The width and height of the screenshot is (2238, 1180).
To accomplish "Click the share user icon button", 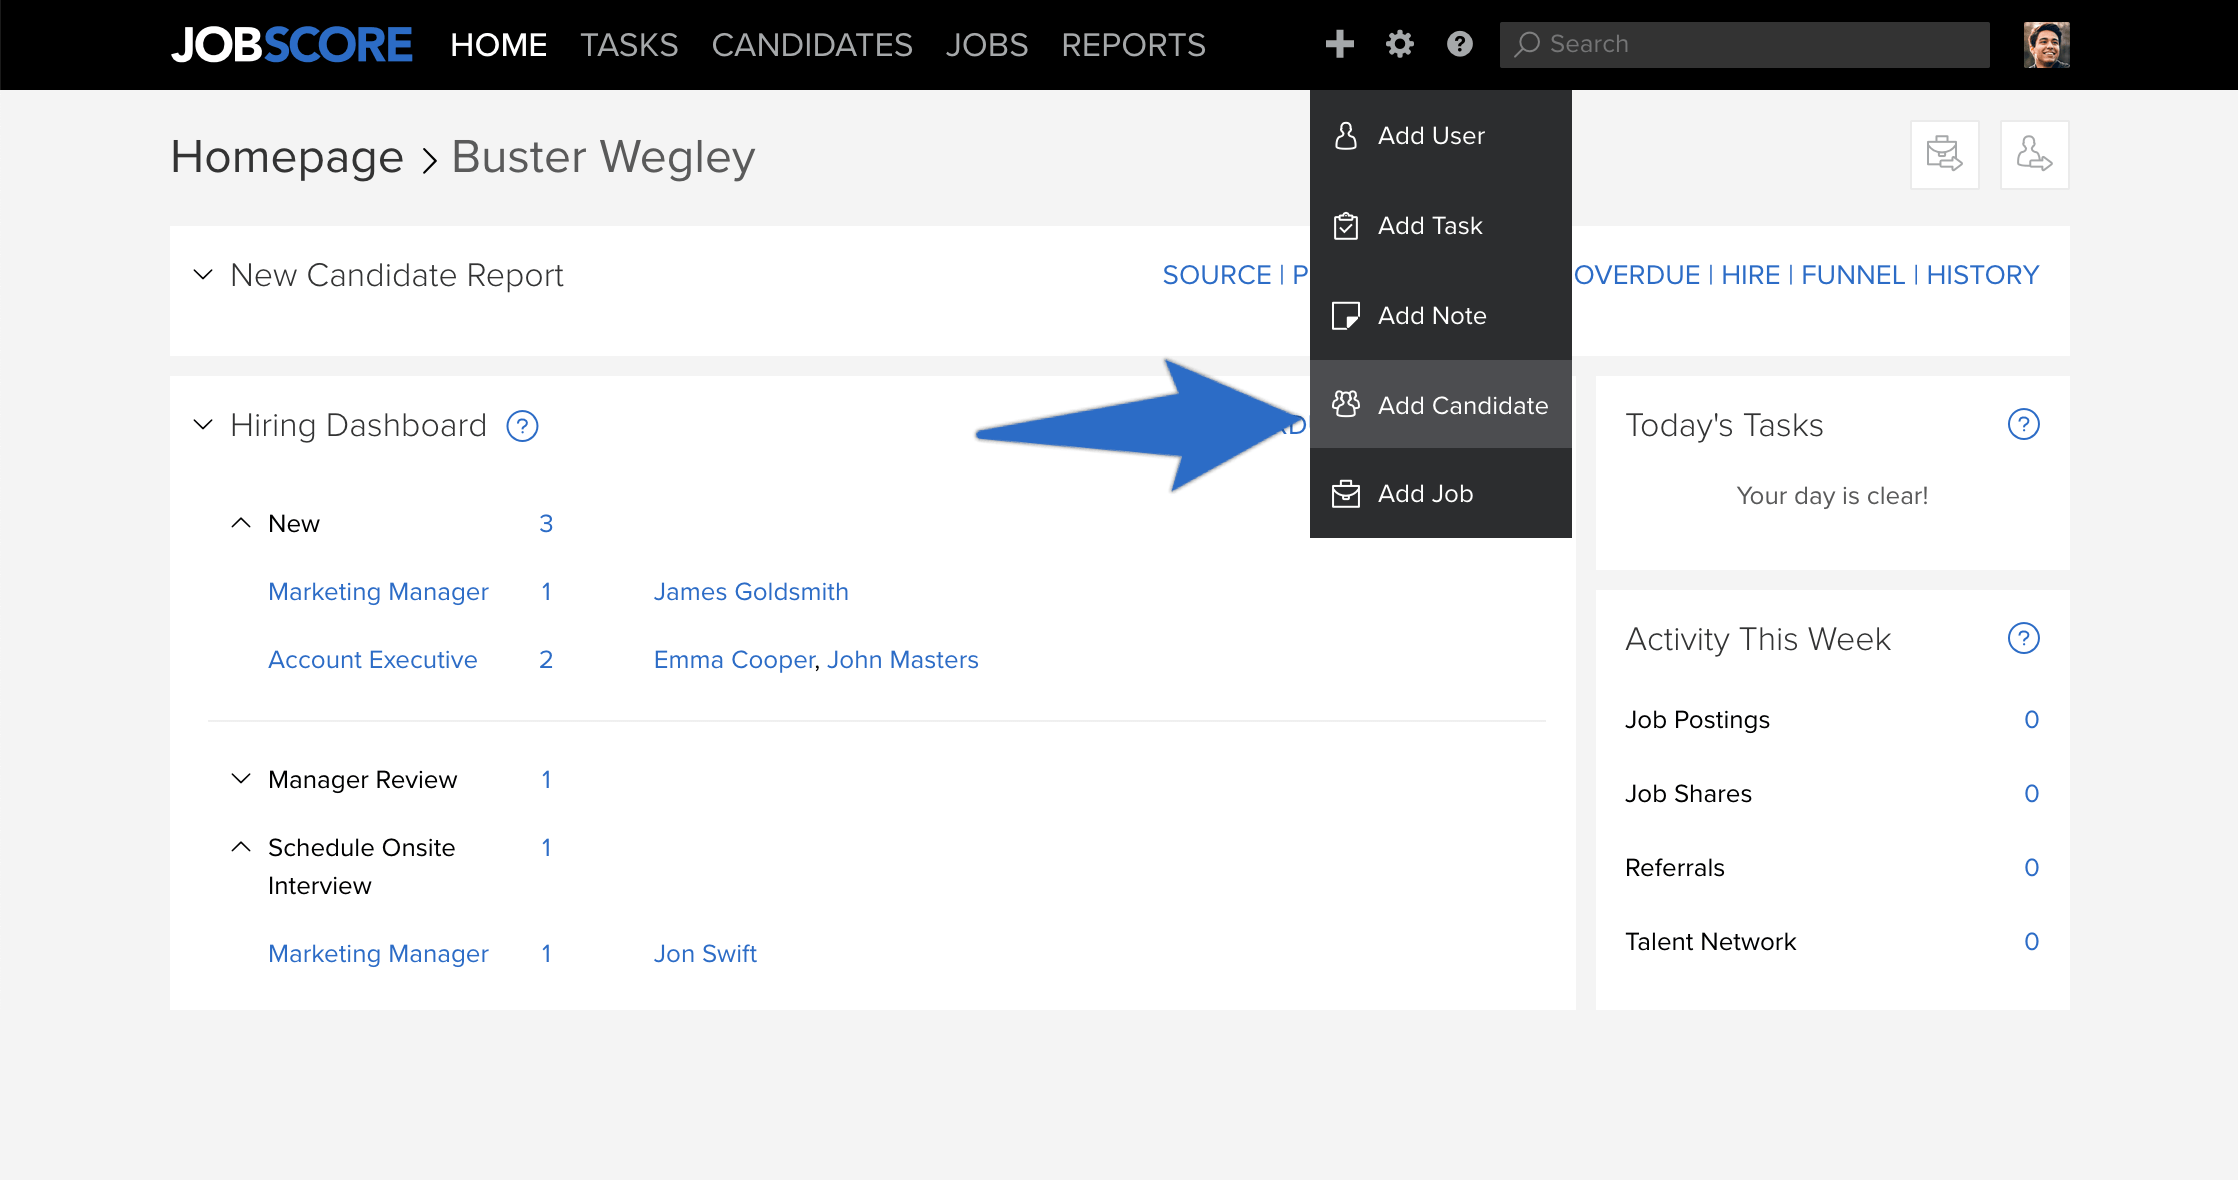I will (2034, 155).
